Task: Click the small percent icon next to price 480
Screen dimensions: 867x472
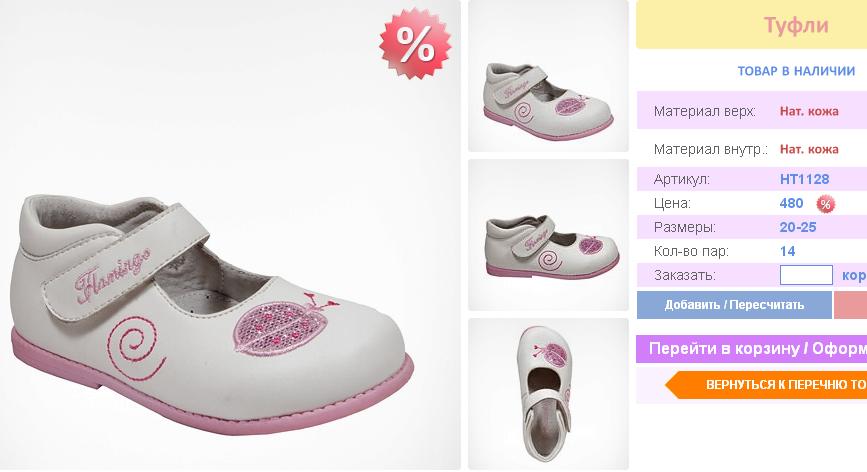Action: click(826, 204)
